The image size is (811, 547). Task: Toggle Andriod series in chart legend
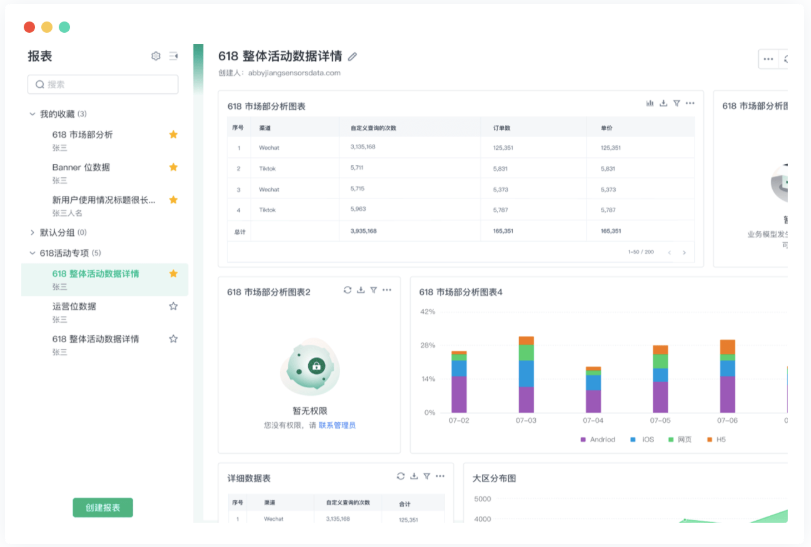597,439
